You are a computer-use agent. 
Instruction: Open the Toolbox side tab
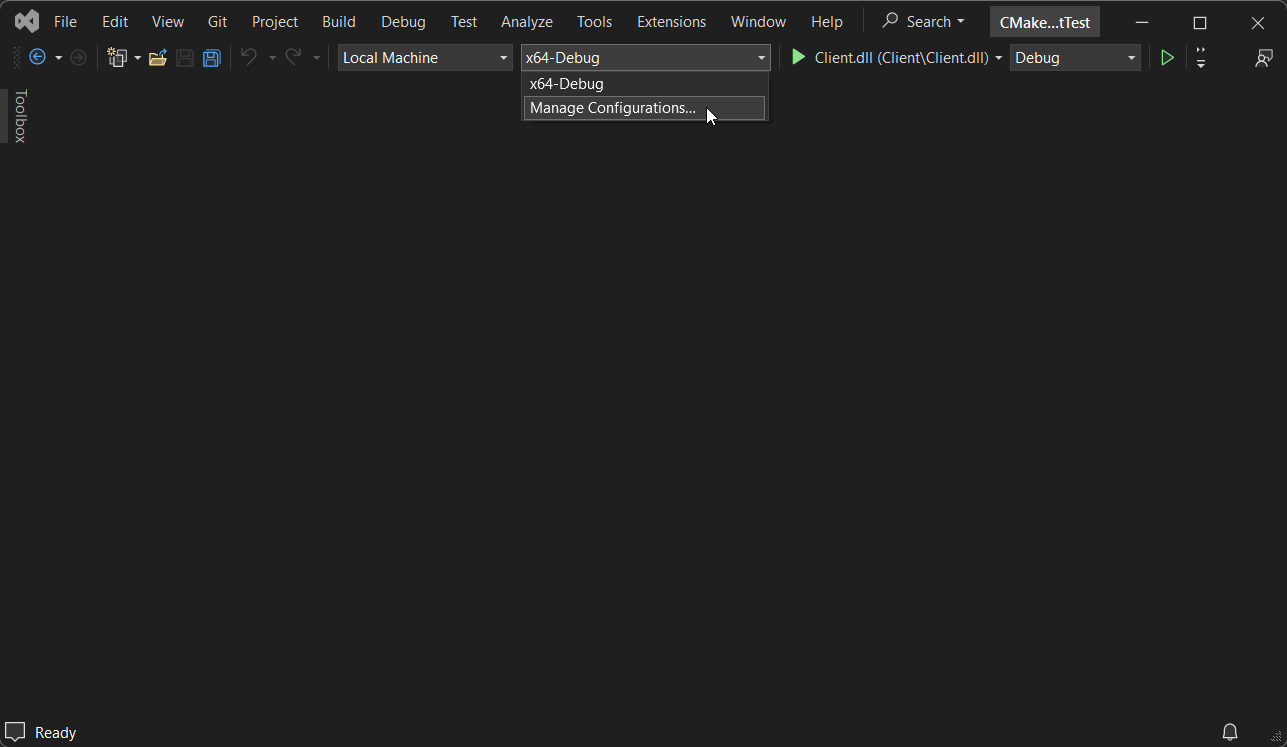click(x=19, y=116)
